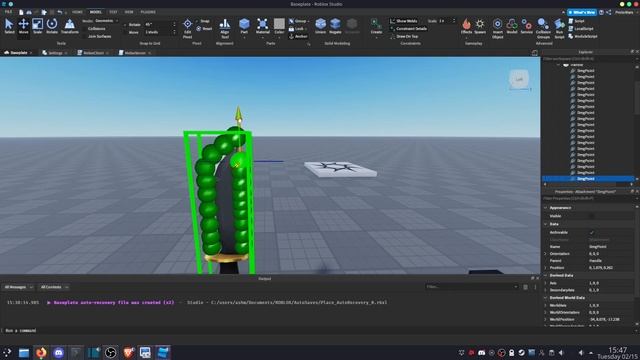Click the Rotate snap increment field
The width and height of the screenshot is (640, 360).
(x=158, y=24)
